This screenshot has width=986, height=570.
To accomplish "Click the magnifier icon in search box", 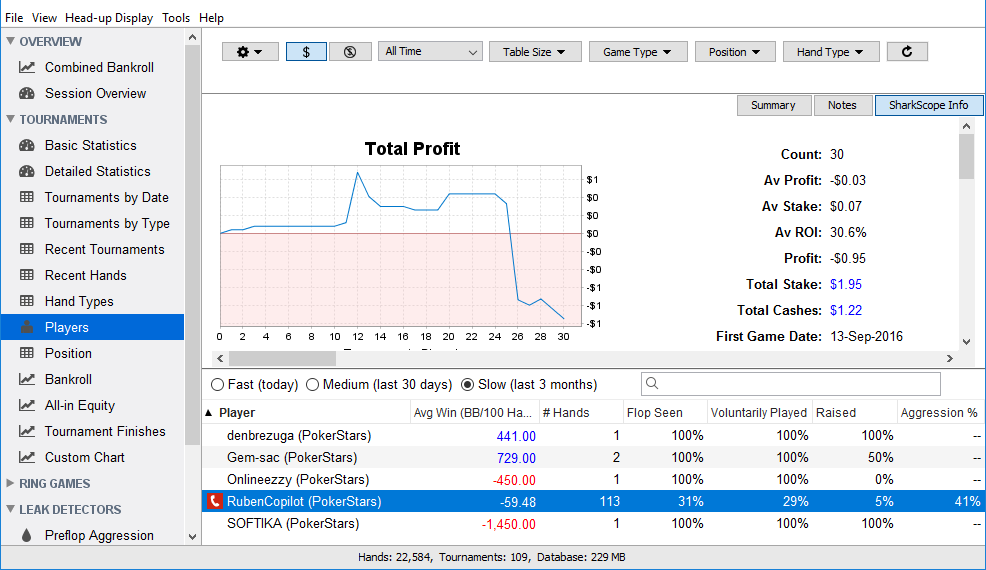I will coord(652,383).
